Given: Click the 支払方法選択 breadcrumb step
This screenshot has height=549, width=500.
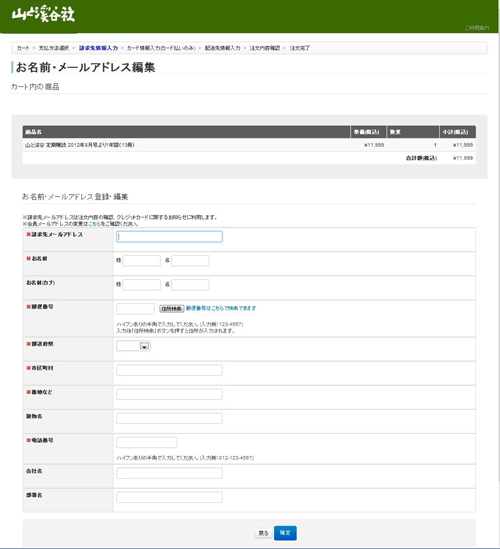Looking at the screenshot, I should point(54,48).
